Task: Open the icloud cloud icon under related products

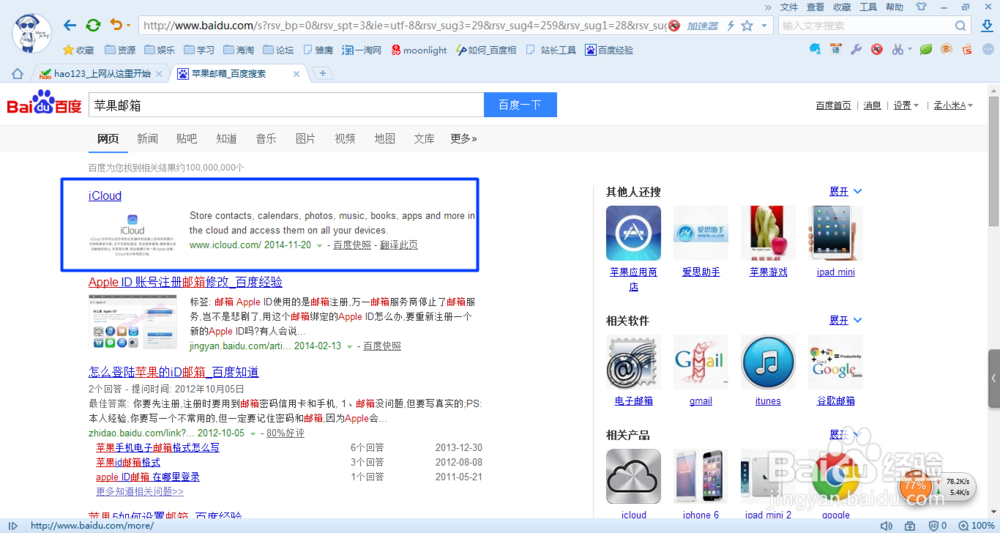Action: [633, 476]
